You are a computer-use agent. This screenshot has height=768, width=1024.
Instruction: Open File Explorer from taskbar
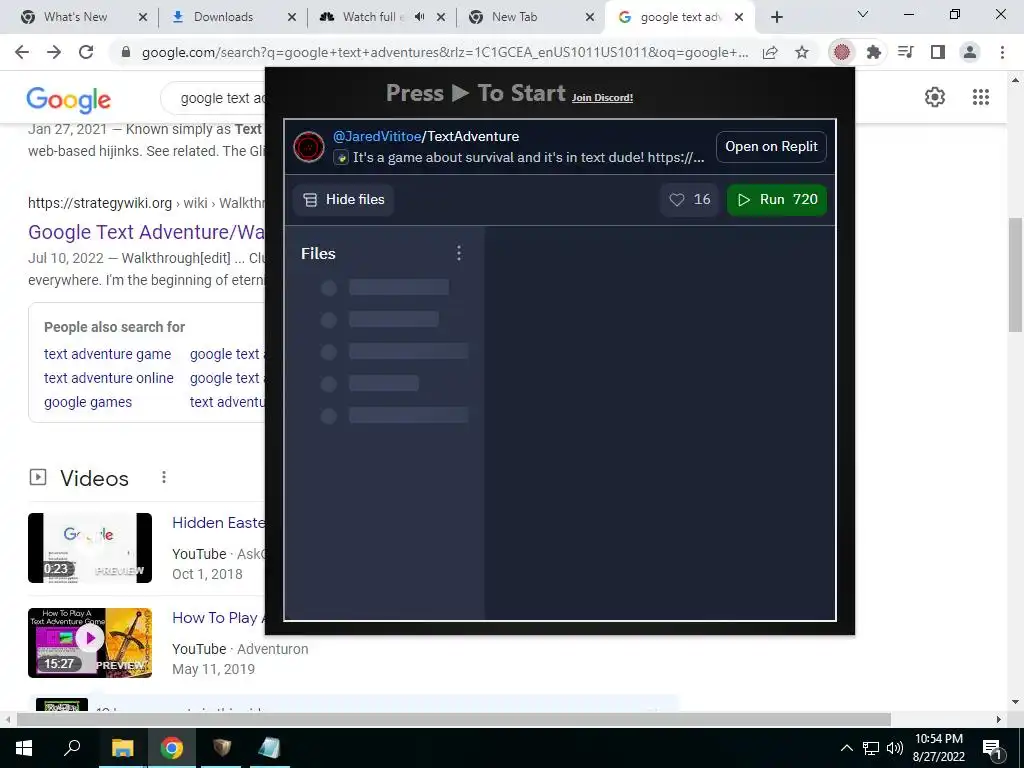(122, 748)
